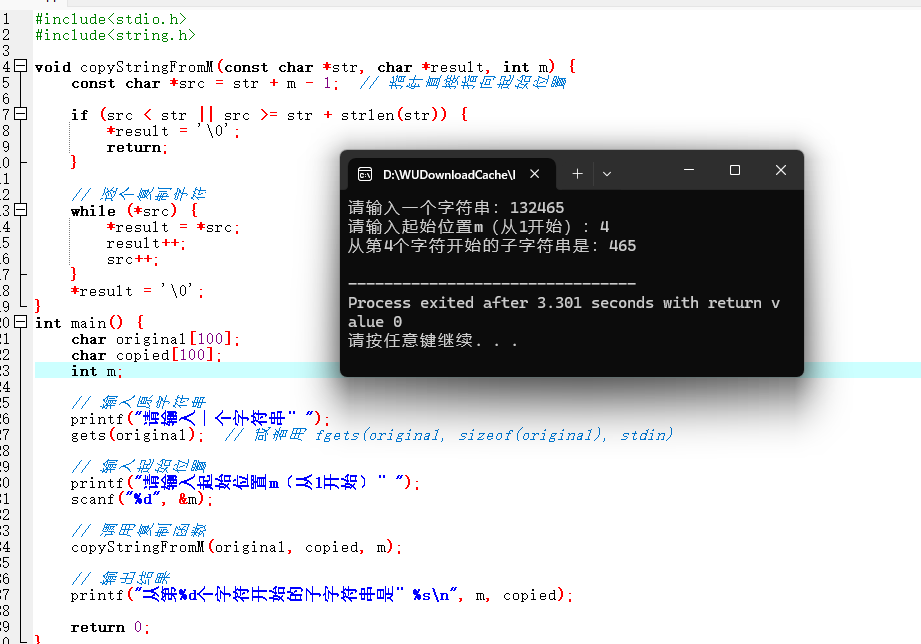
Task: Close the D:\WUDownloadCache console tab
Action: [535, 173]
